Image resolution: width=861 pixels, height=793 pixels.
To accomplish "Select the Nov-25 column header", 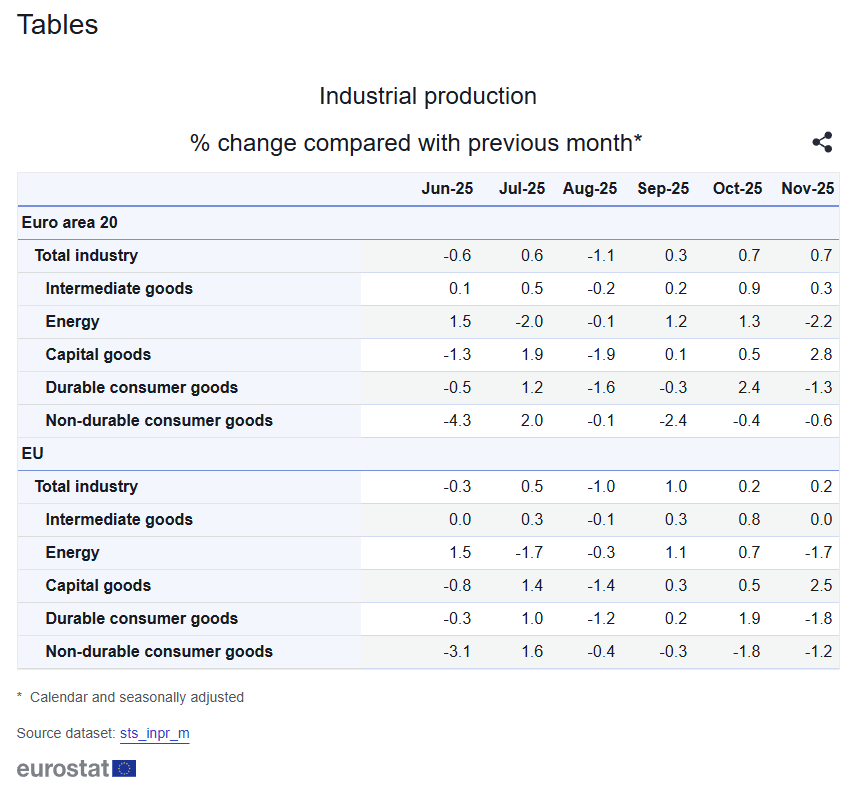I will click(807, 188).
